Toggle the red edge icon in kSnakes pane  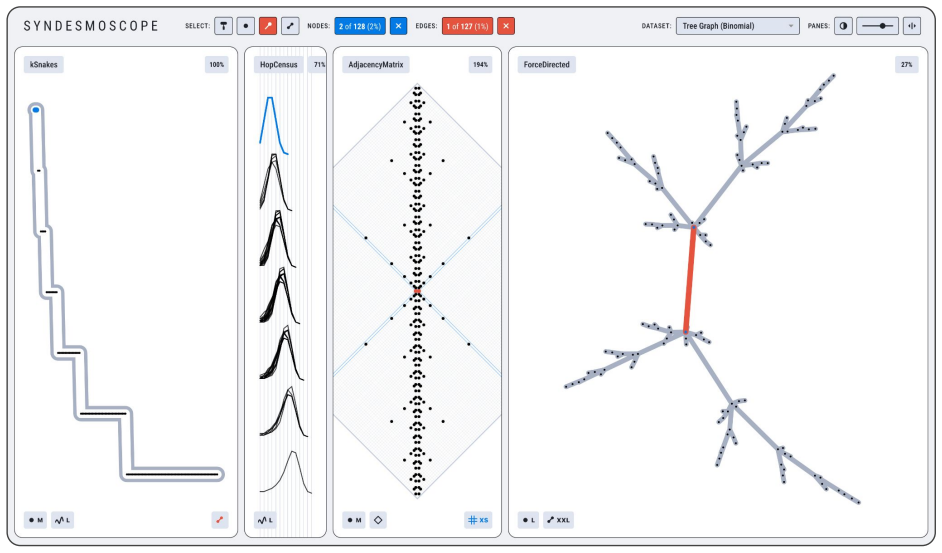click(x=220, y=520)
